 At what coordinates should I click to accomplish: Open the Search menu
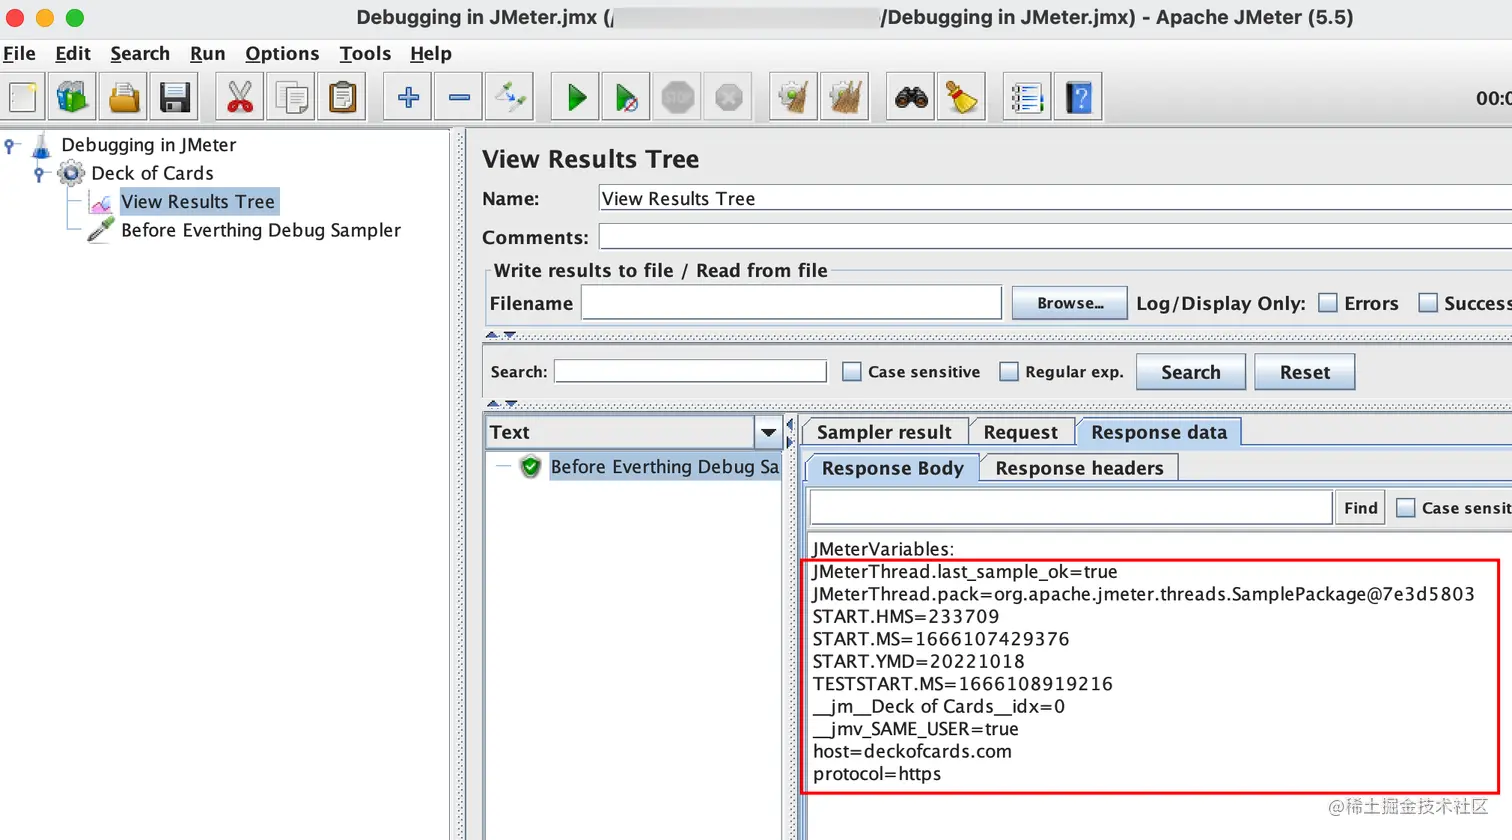click(140, 54)
